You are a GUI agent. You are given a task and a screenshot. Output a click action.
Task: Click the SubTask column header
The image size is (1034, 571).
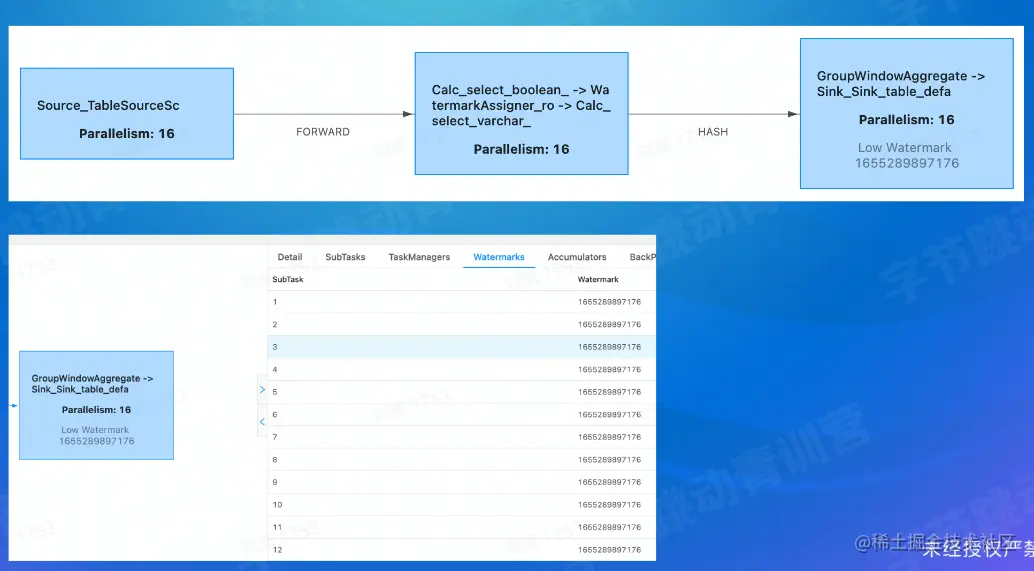pos(288,280)
